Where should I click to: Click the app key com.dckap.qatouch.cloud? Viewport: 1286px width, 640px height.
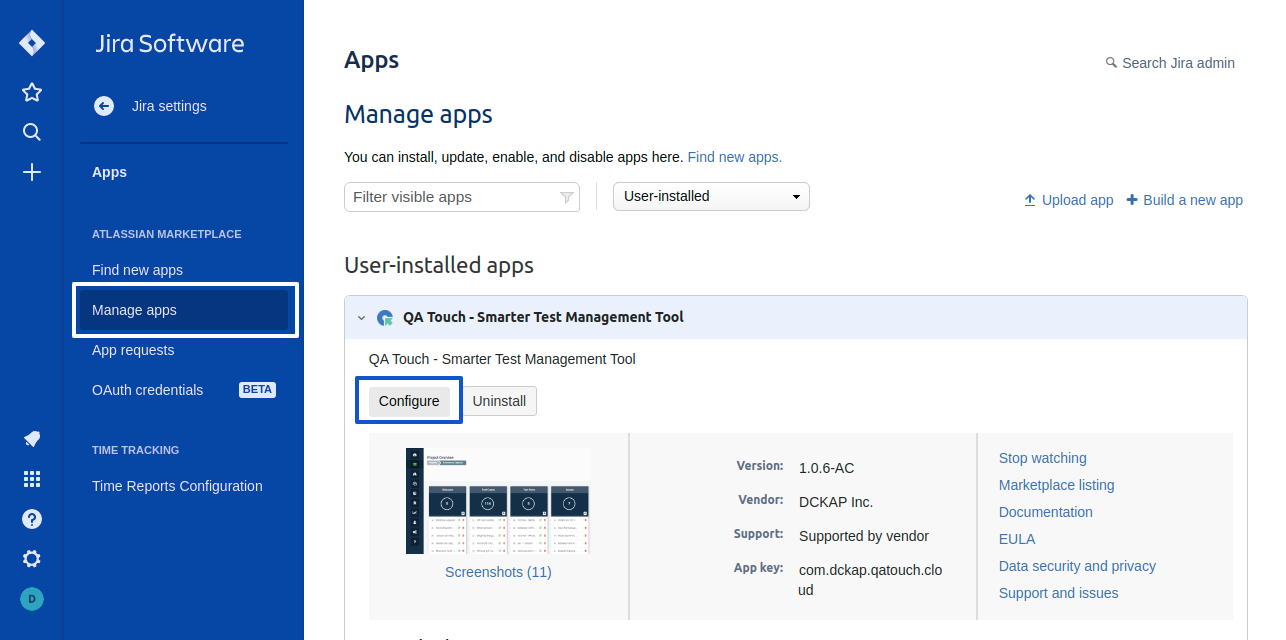tap(870, 580)
